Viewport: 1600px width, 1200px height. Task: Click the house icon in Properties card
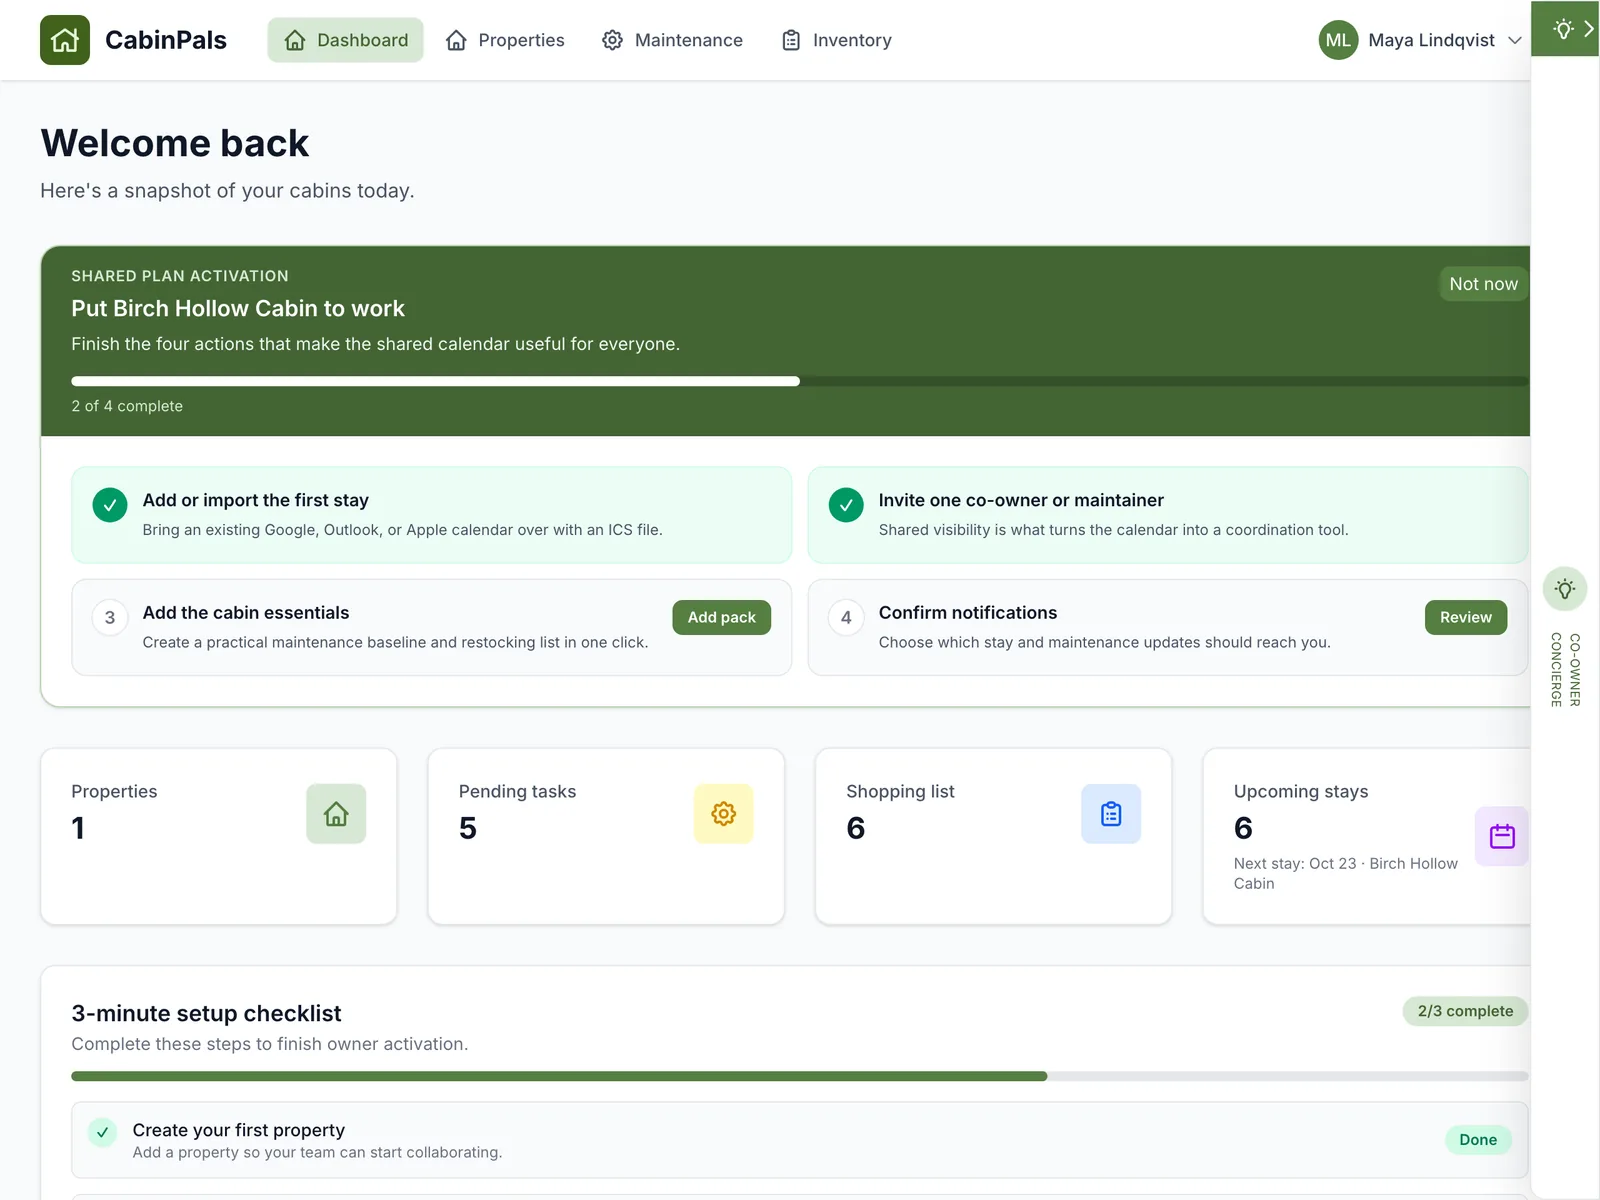(336, 814)
